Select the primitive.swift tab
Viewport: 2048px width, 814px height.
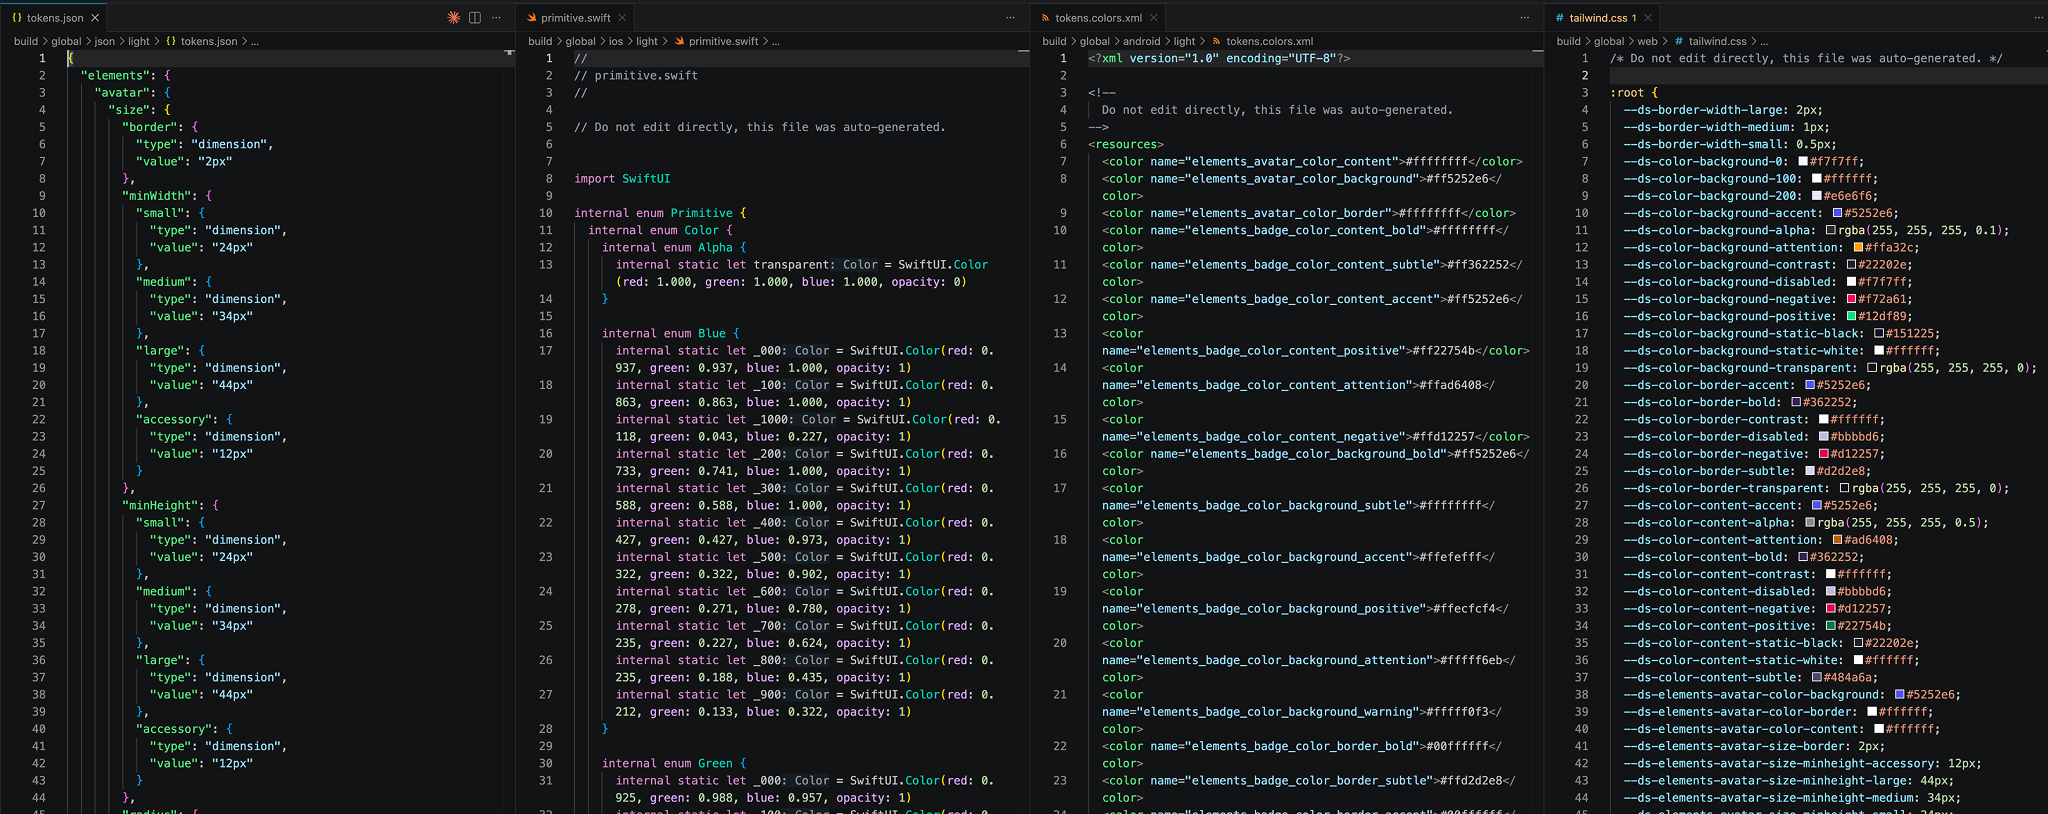(x=575, y=17)
